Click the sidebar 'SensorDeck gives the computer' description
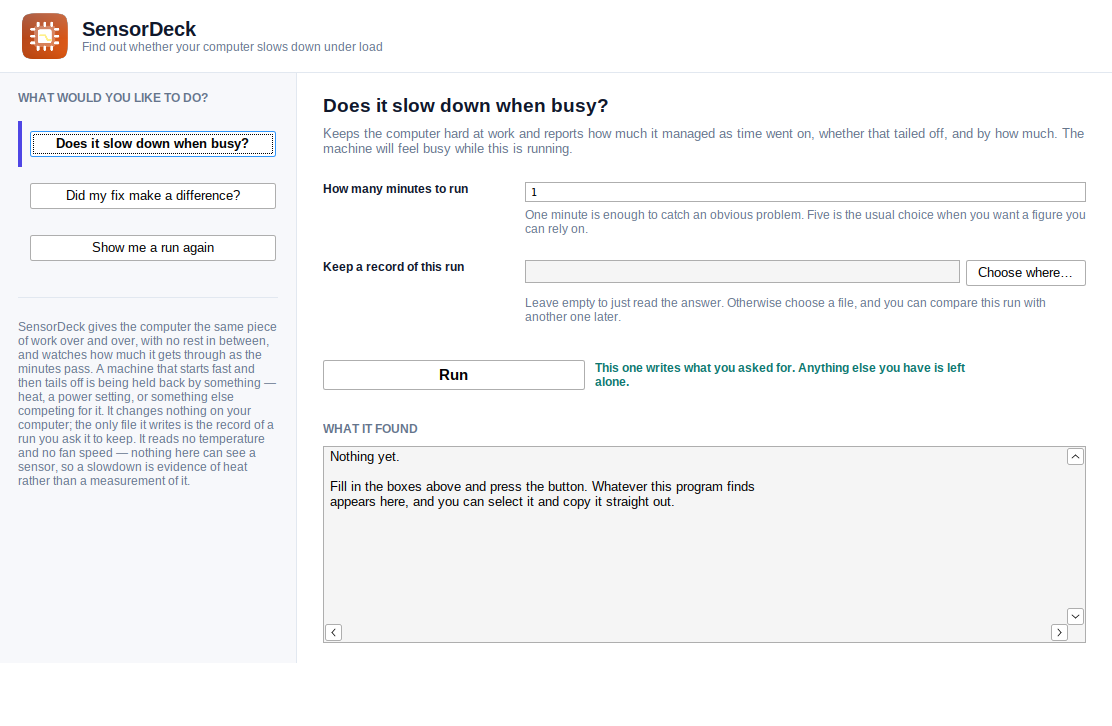Viewport: 1112px width, 726px height. (x=148, y=403)
